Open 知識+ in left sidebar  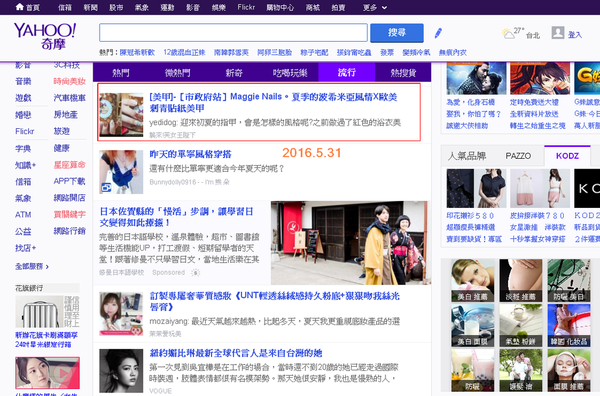click(25, 165)
